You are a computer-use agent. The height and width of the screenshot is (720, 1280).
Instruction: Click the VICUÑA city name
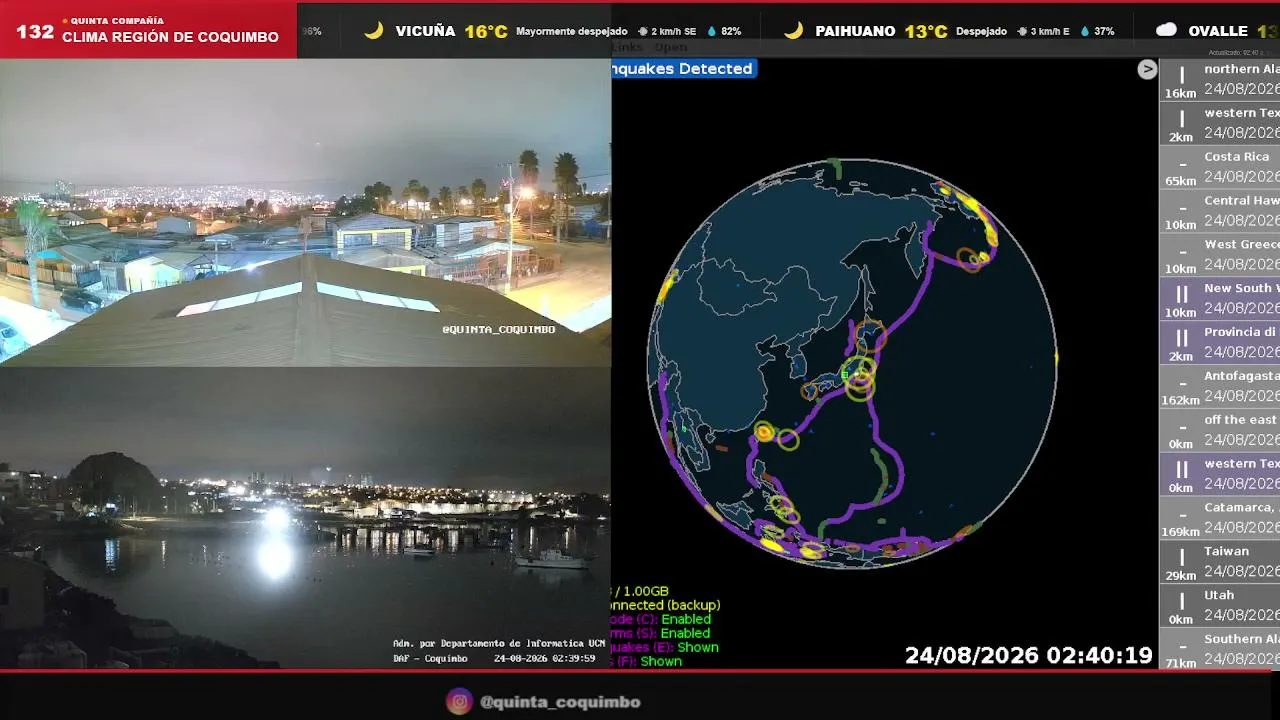425,31
